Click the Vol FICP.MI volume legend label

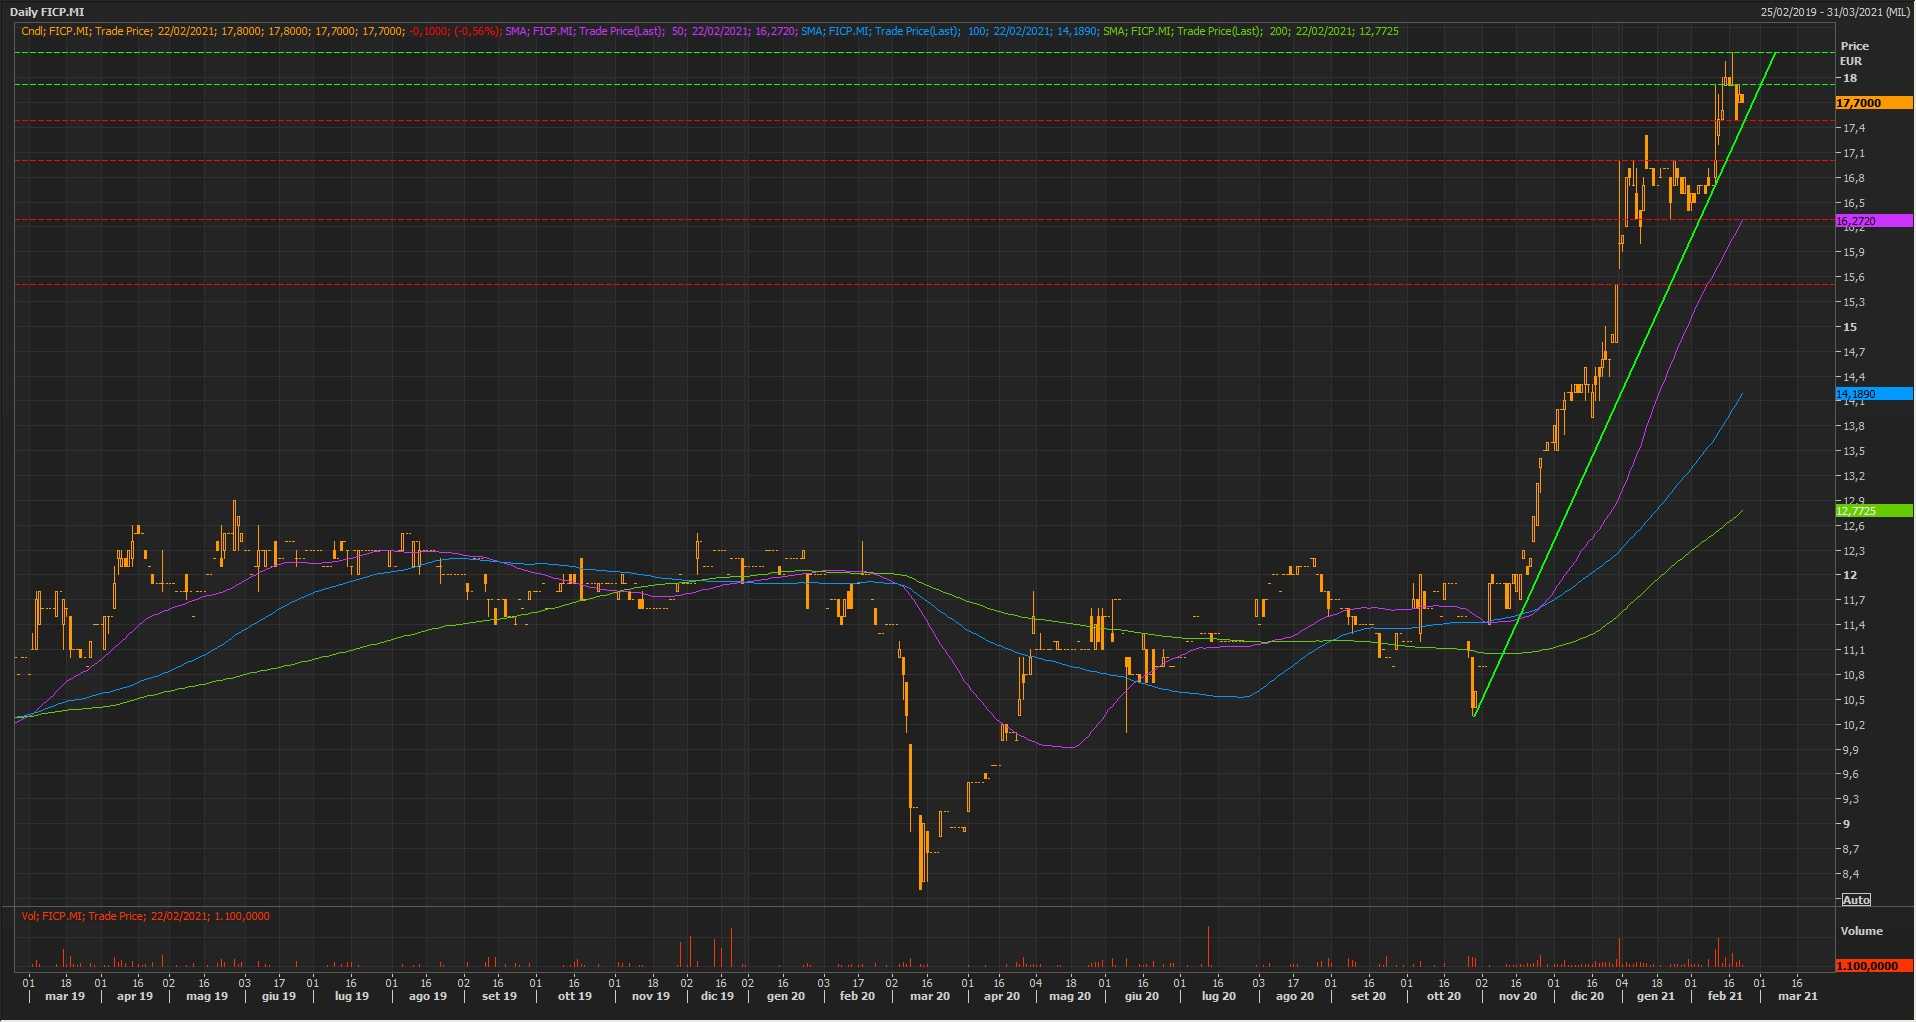146,916
